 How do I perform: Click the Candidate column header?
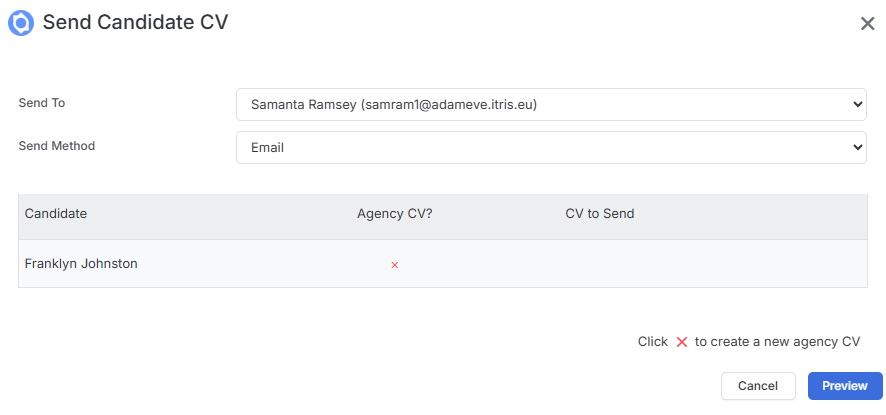point(56,214)
